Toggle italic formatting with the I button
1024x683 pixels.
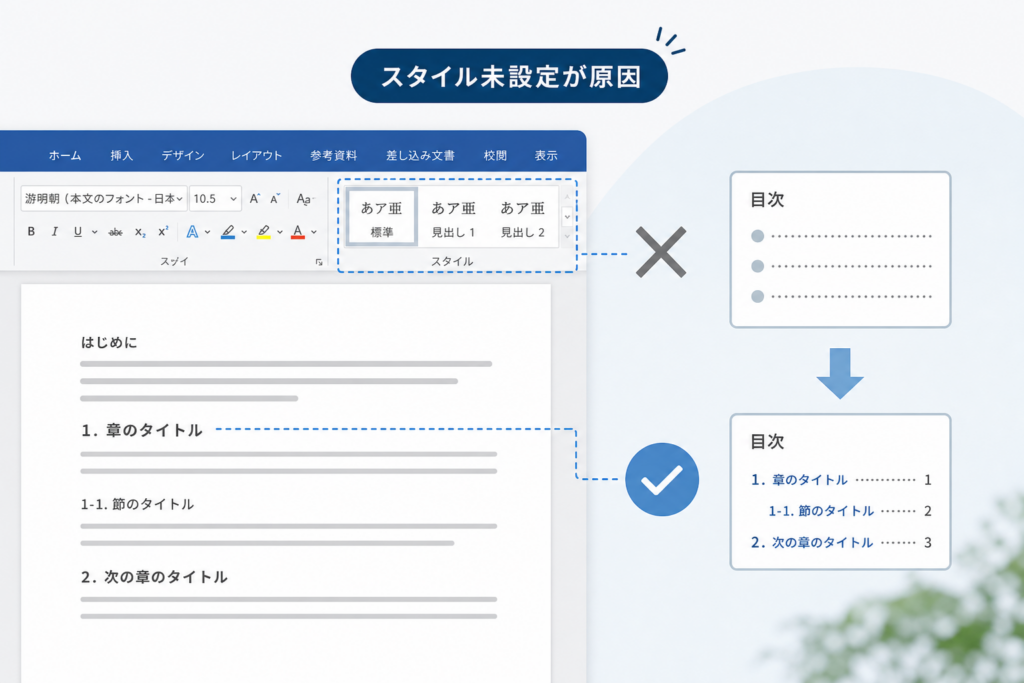[54, 231]
